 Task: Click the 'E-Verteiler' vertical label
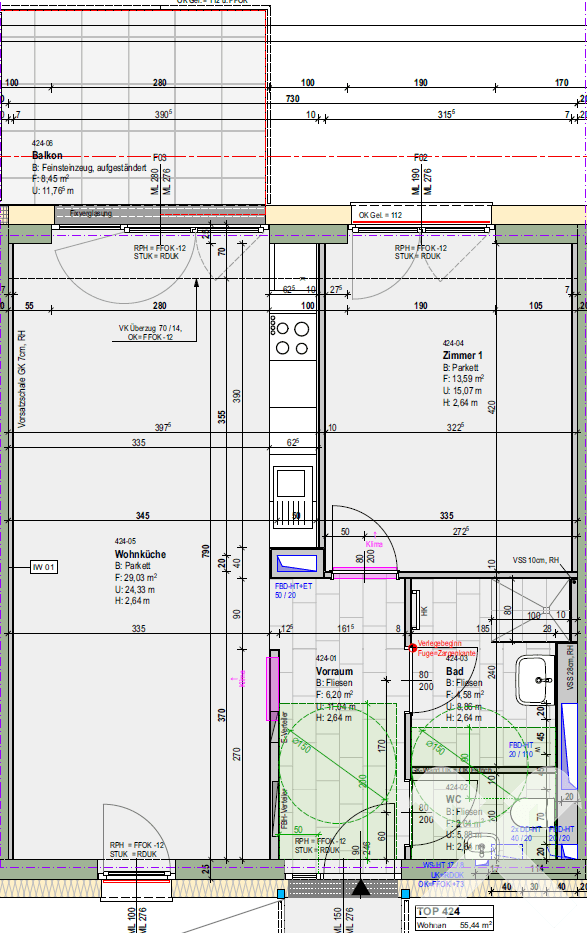coord(284,727)
